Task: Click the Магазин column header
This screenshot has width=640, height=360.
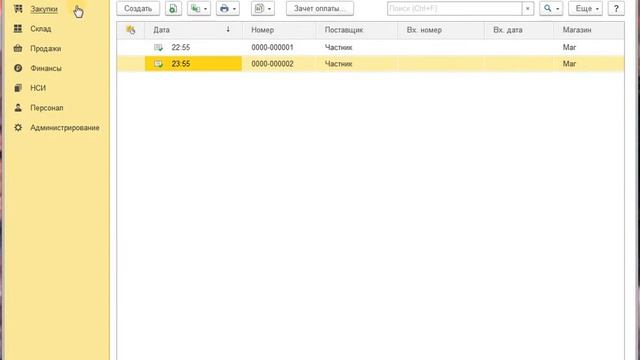Action: [x=589, y=30]
